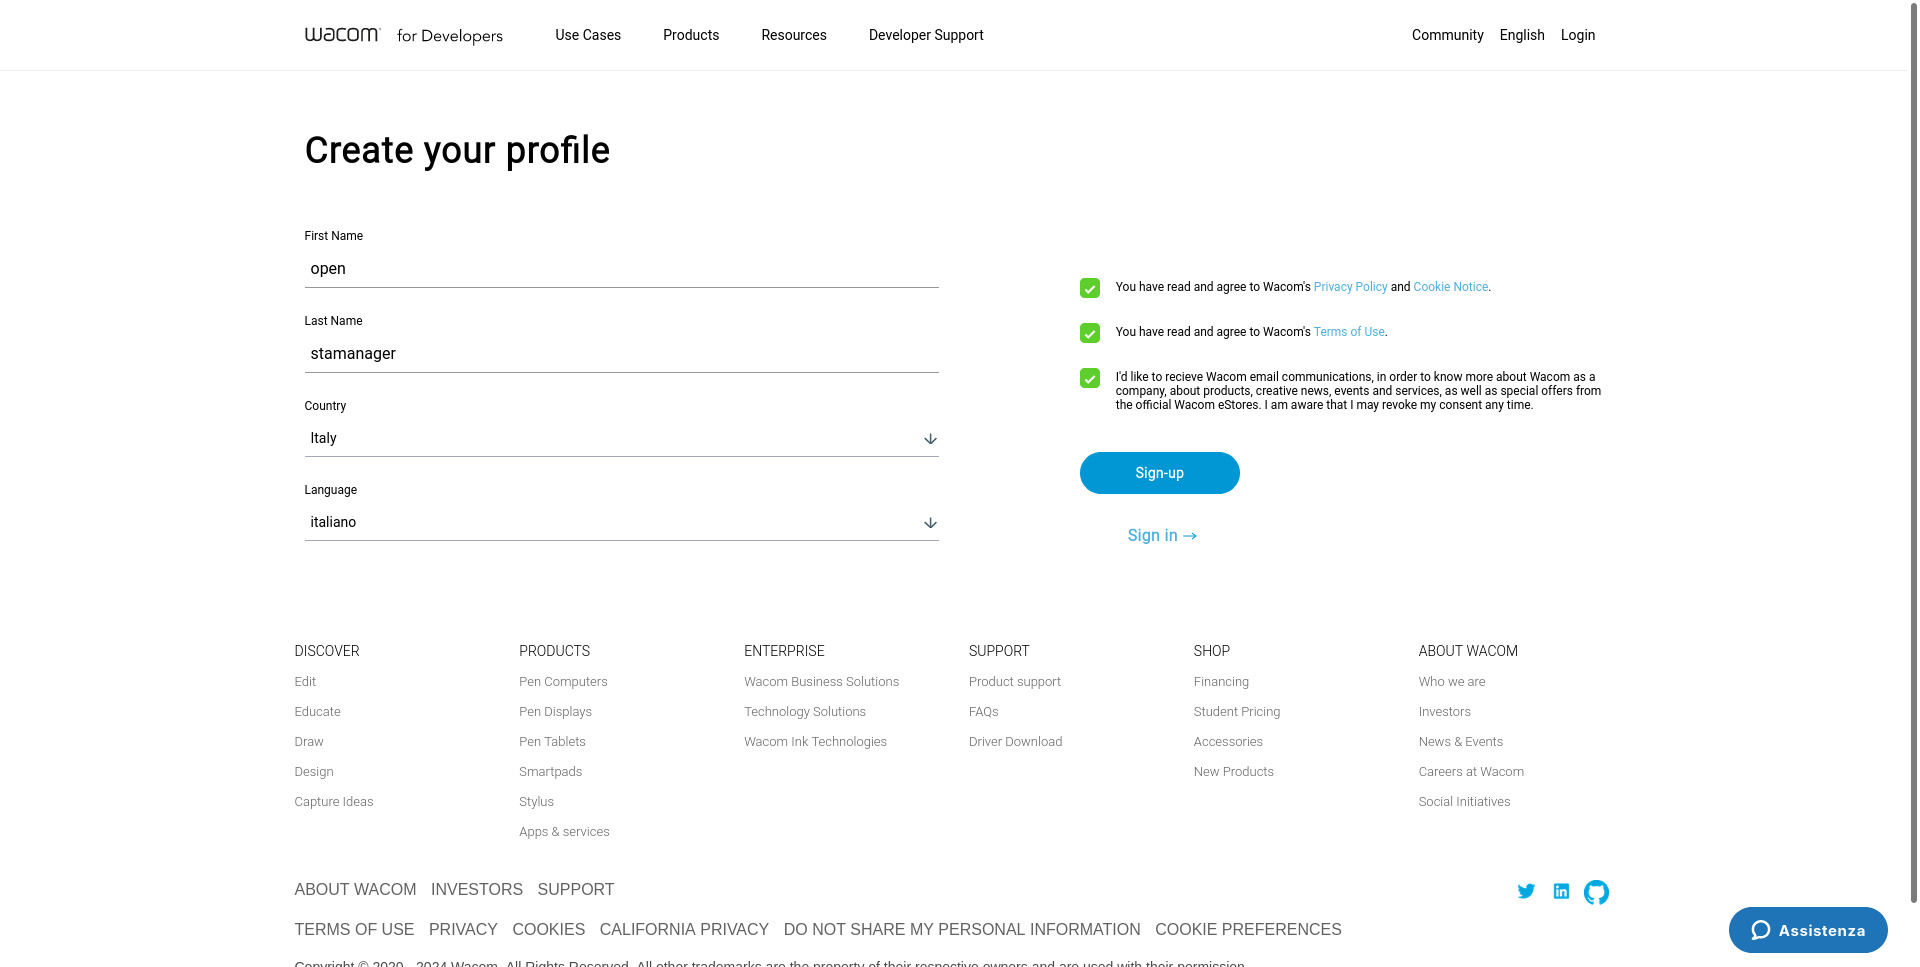Image resolution: width=1920 pixels, height=967 pixels.
Task: Open the Assistenza chat widget
Action: [x=1808, y=930]
